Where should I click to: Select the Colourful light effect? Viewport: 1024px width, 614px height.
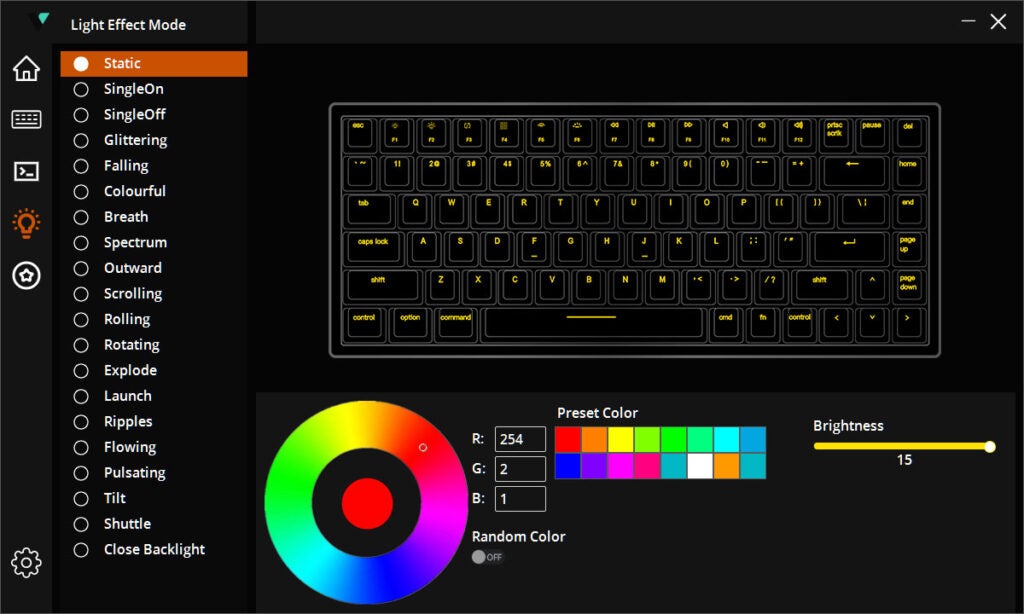(x=154, y=191)
